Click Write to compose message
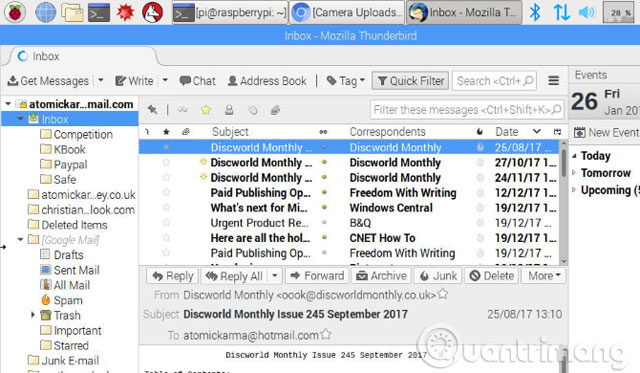 [134, 81]
